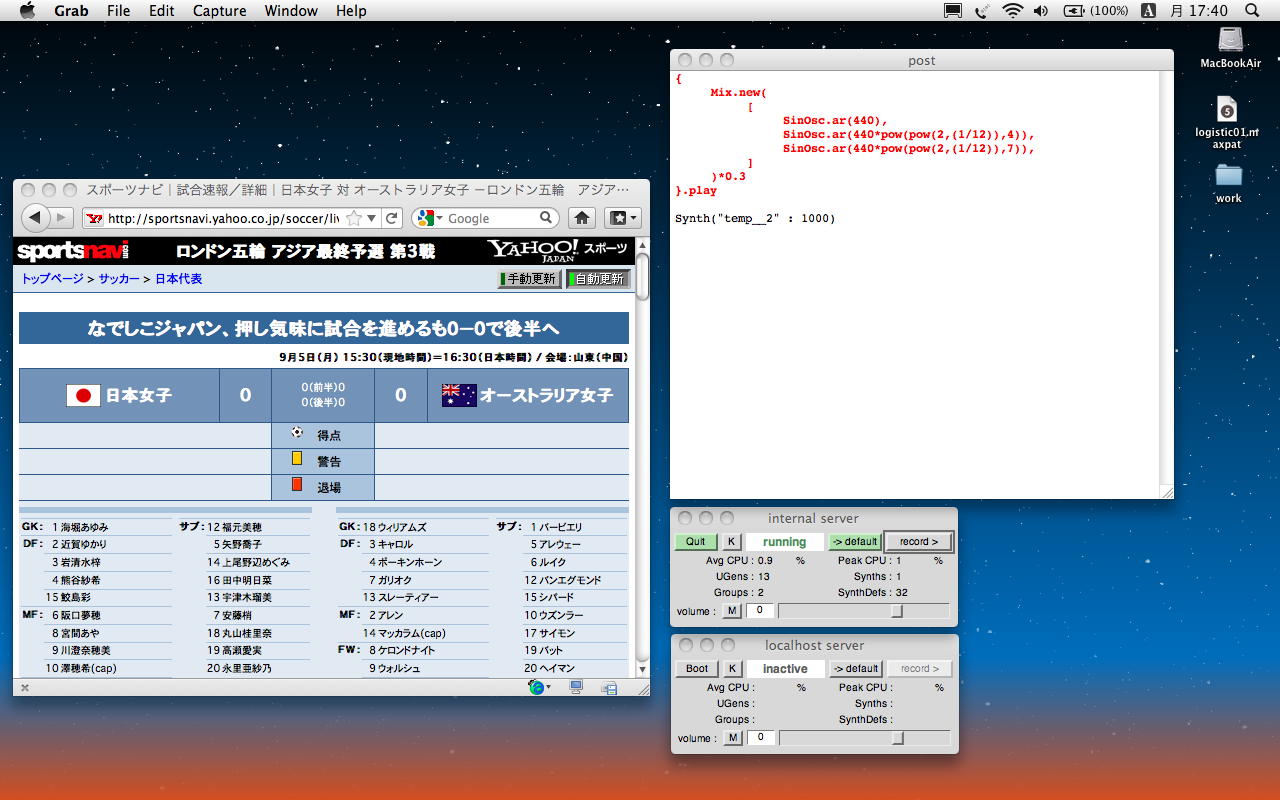Expand the Google search engine selector
This screenshot has height=800, width=1280.
(x=430, y=218)
